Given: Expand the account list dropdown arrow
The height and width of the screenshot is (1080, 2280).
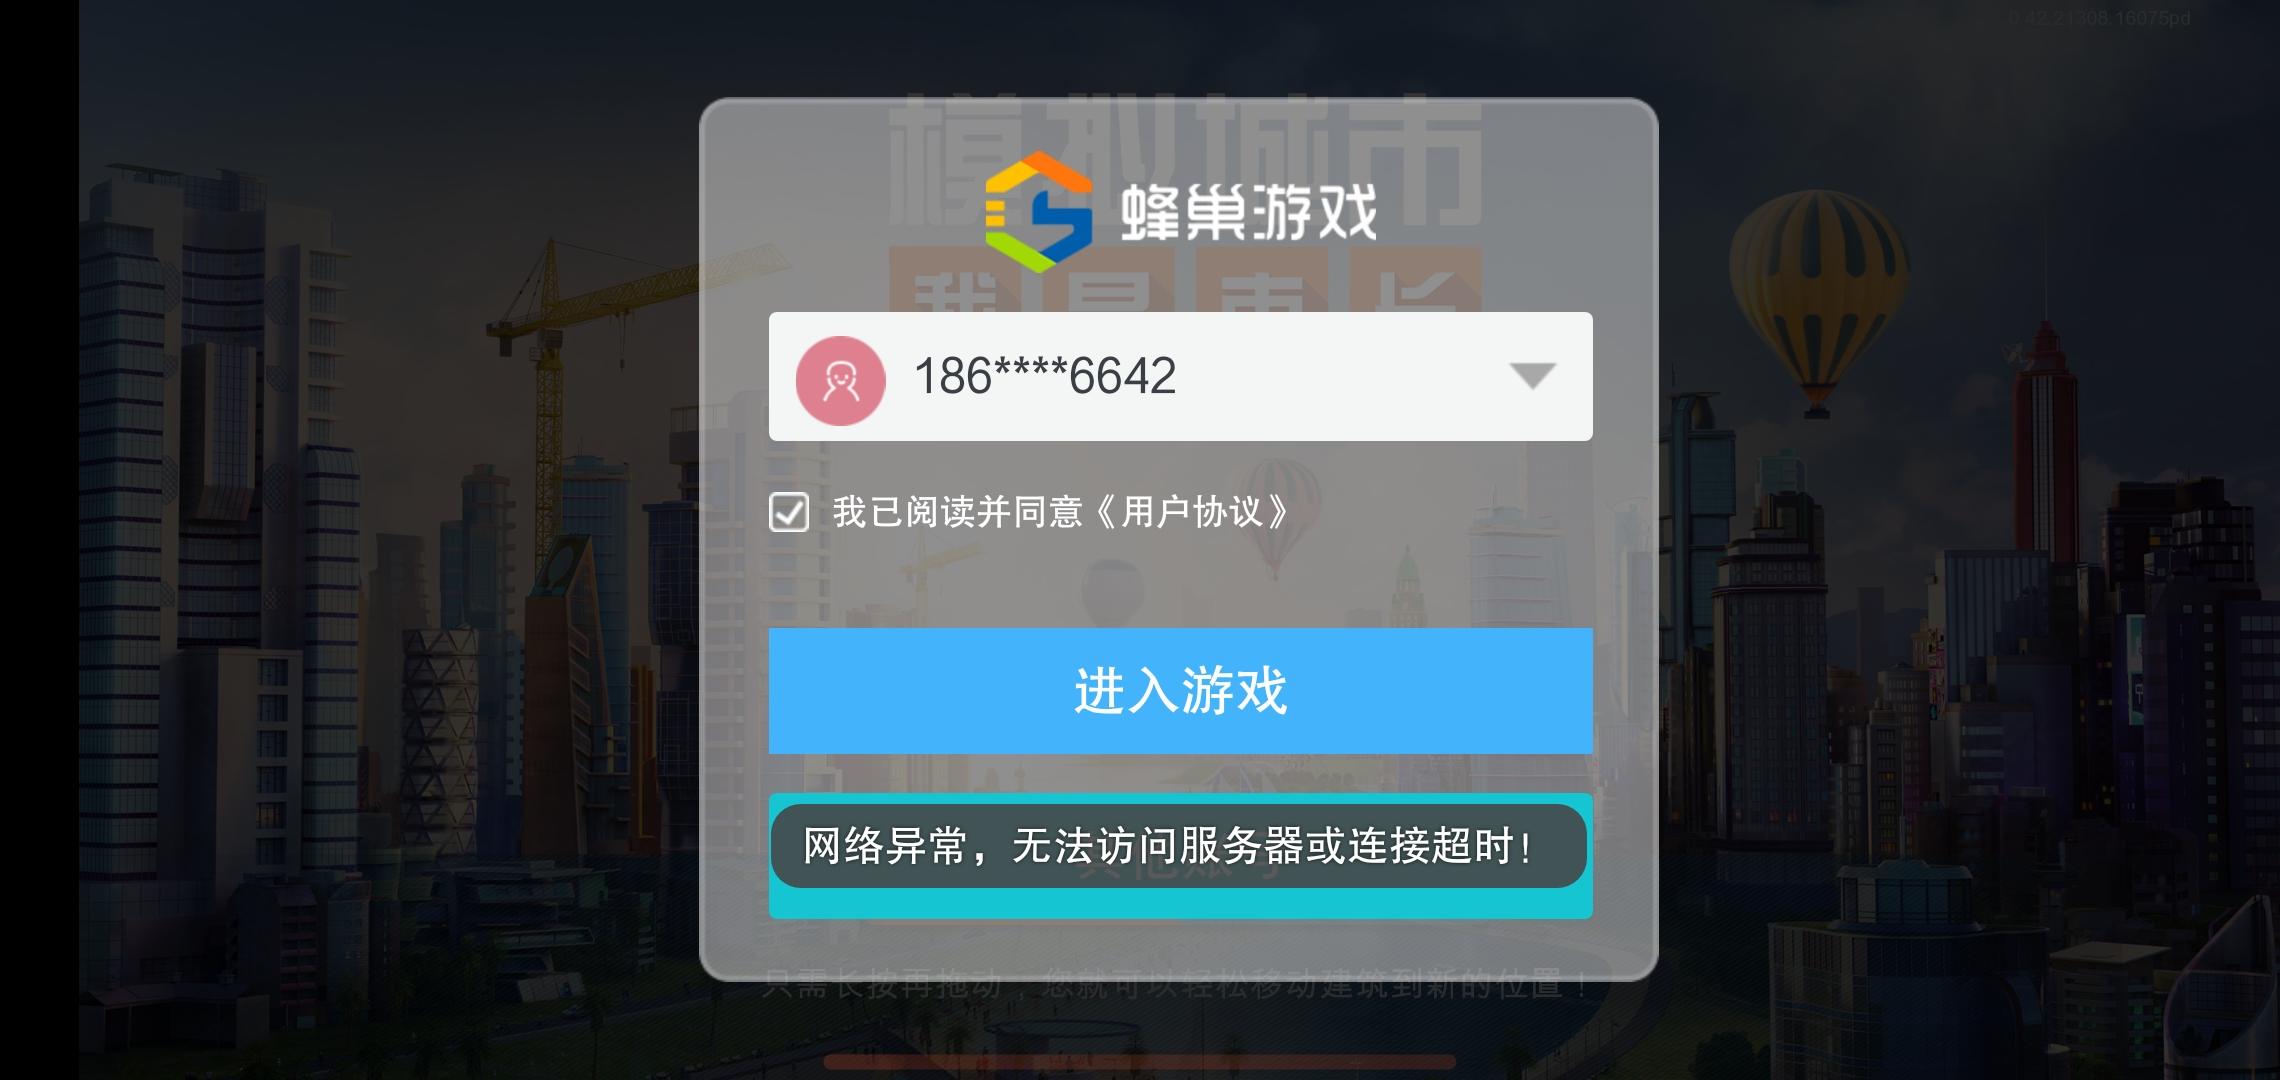Looking at the screenshot, I should pyautogui.click(x=1532, y=376).
